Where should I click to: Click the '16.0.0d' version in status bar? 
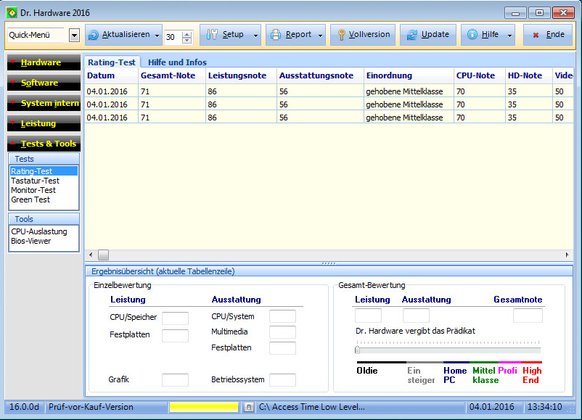coord(24,407)
